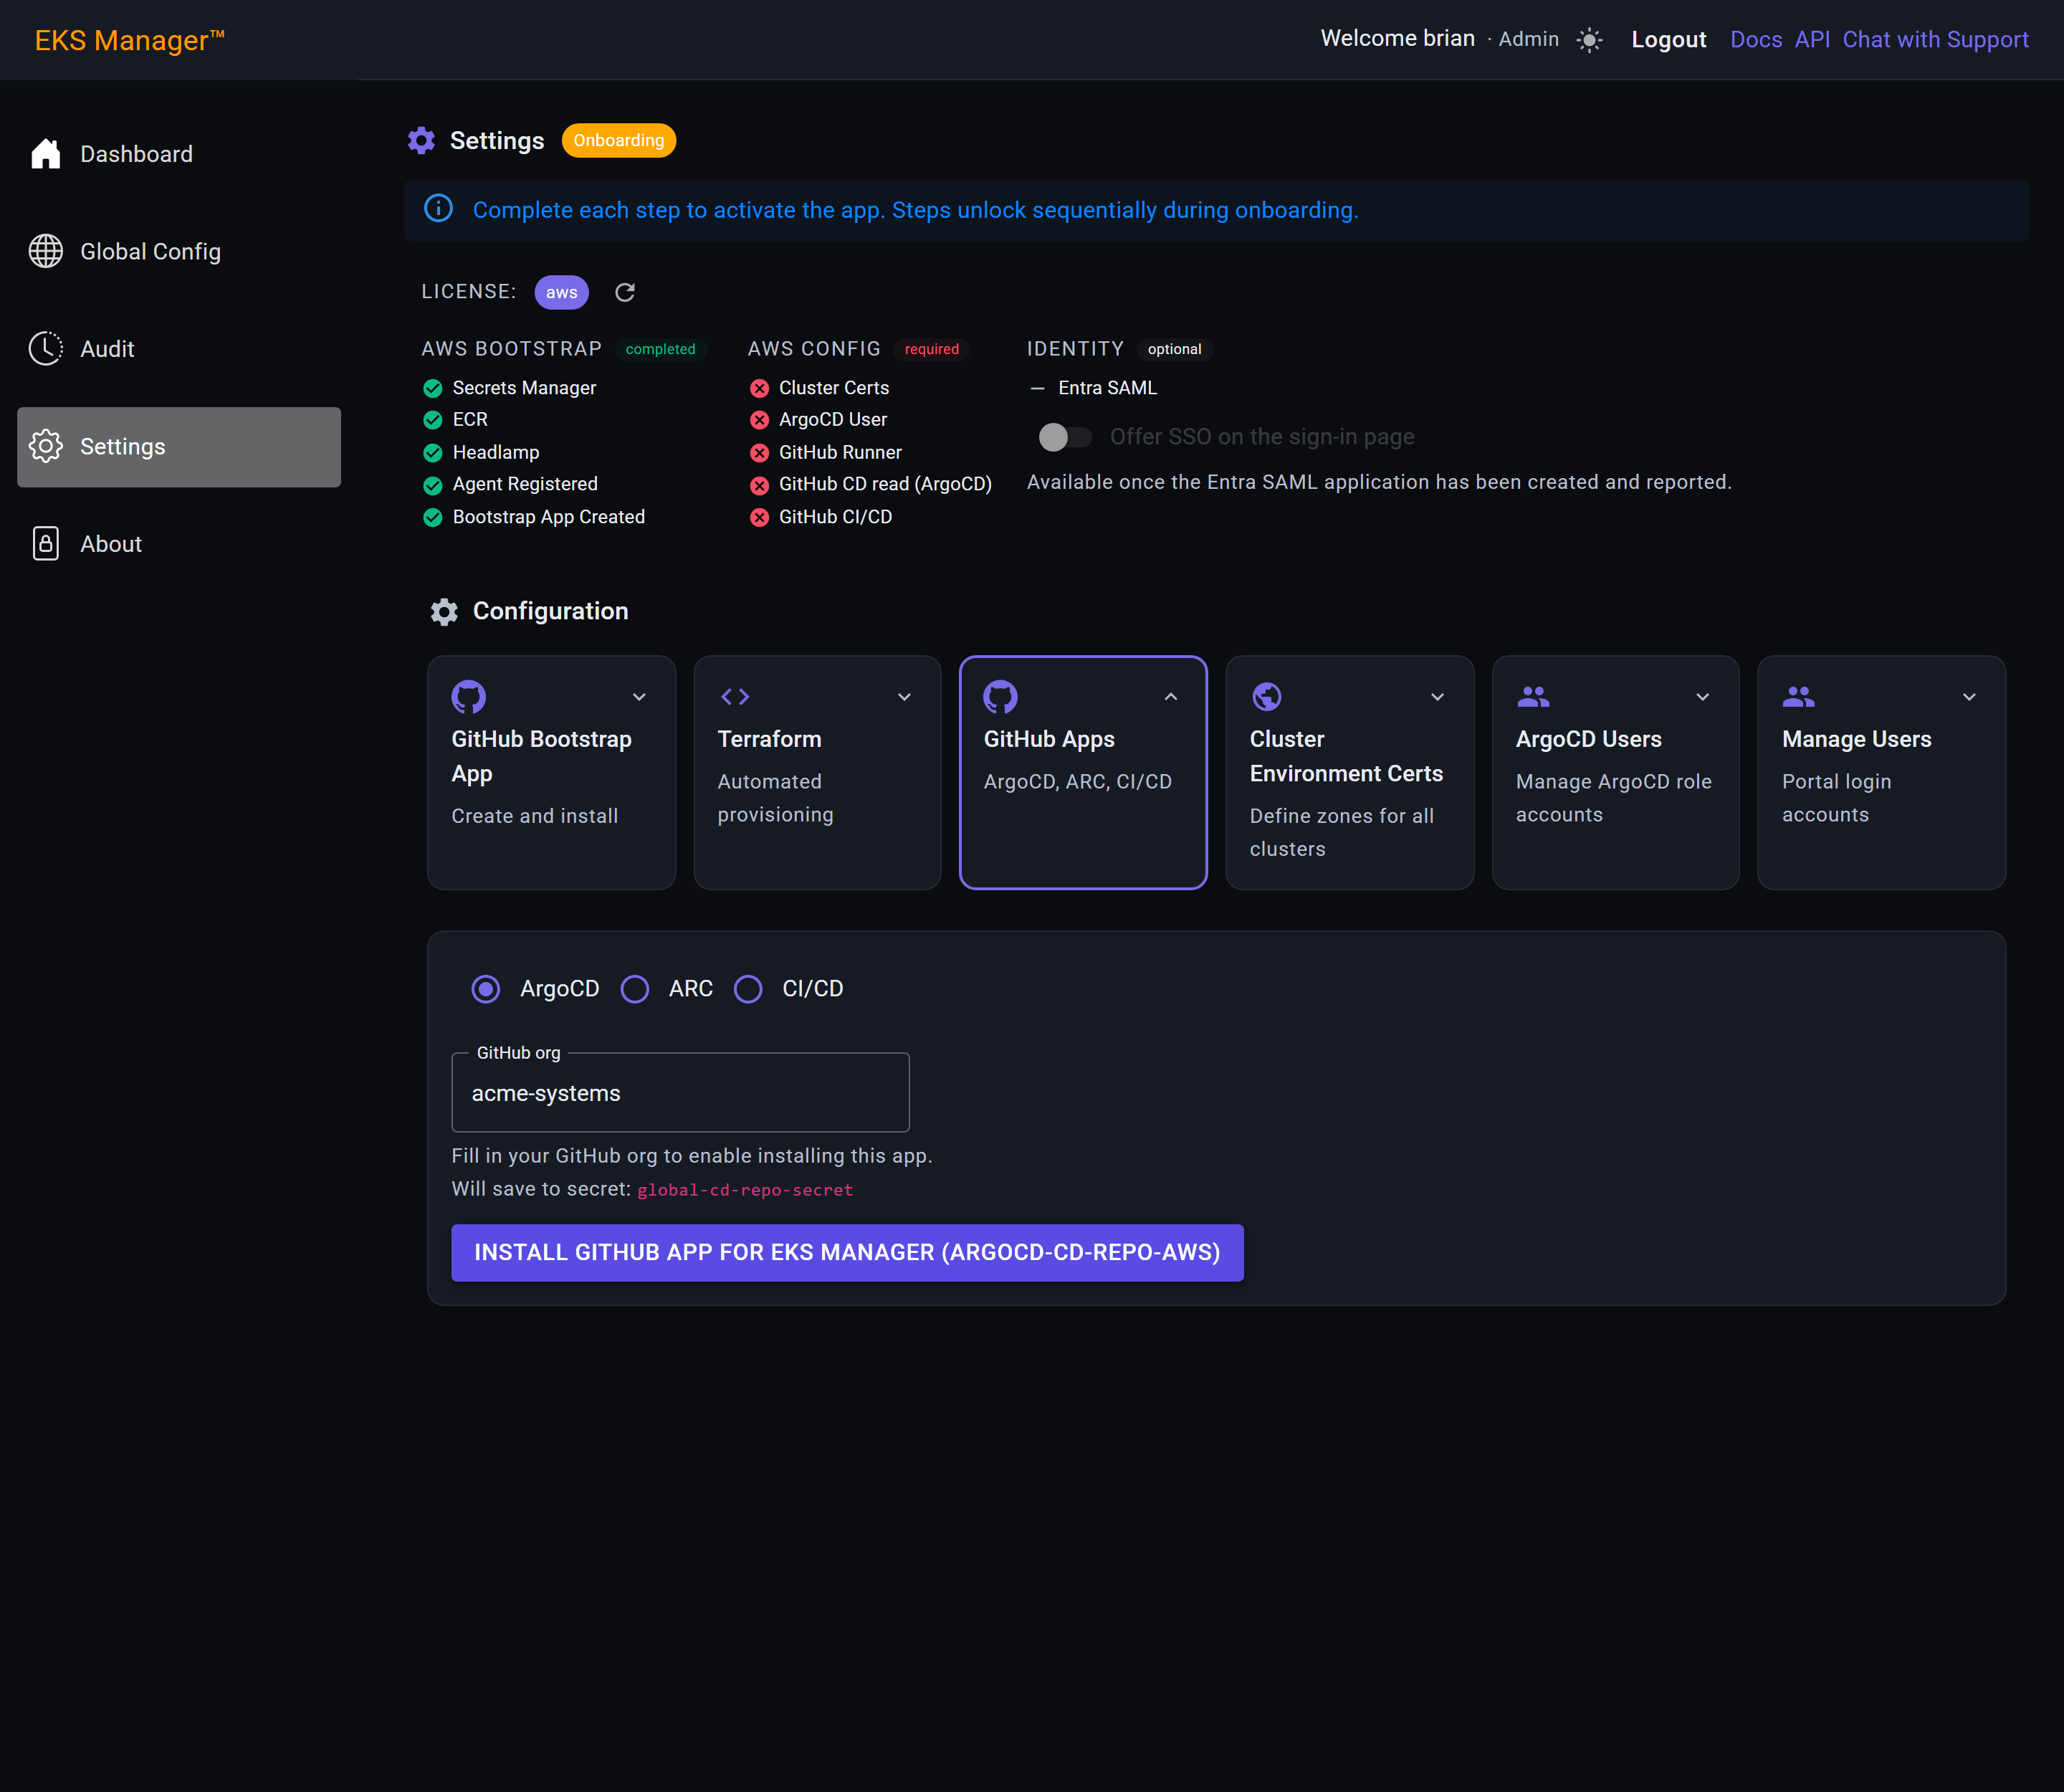Click the global-cd-repo-secret secret name

pos(745,1190)
